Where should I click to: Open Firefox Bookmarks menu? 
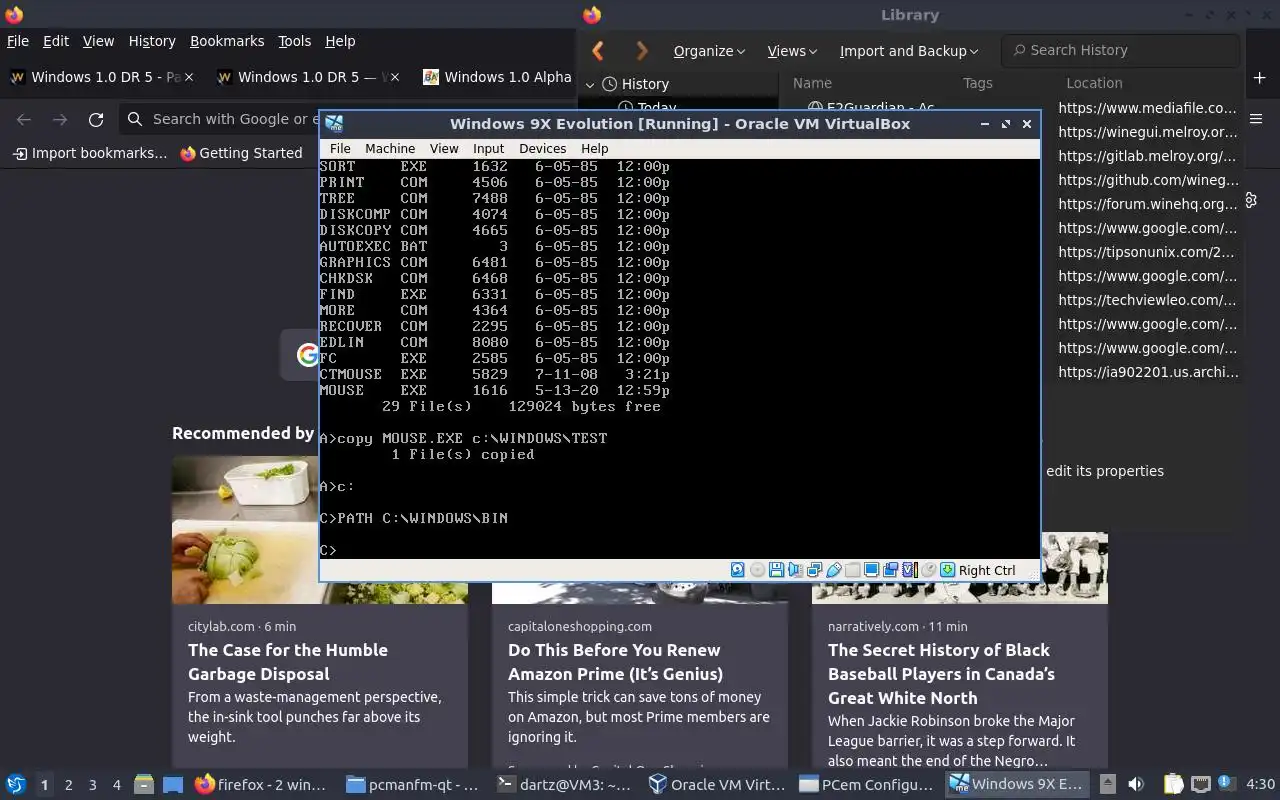(x=227, y=41)
